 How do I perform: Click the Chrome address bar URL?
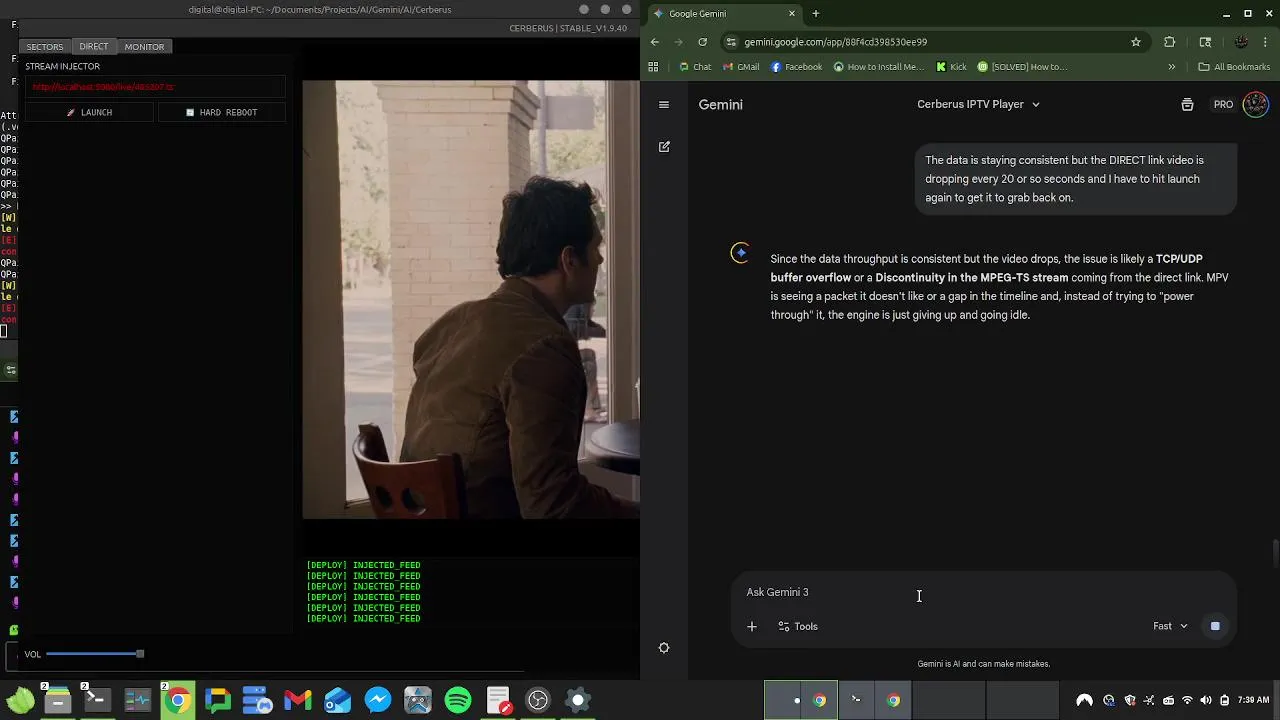pyautogui.click(x=835, y=42)
